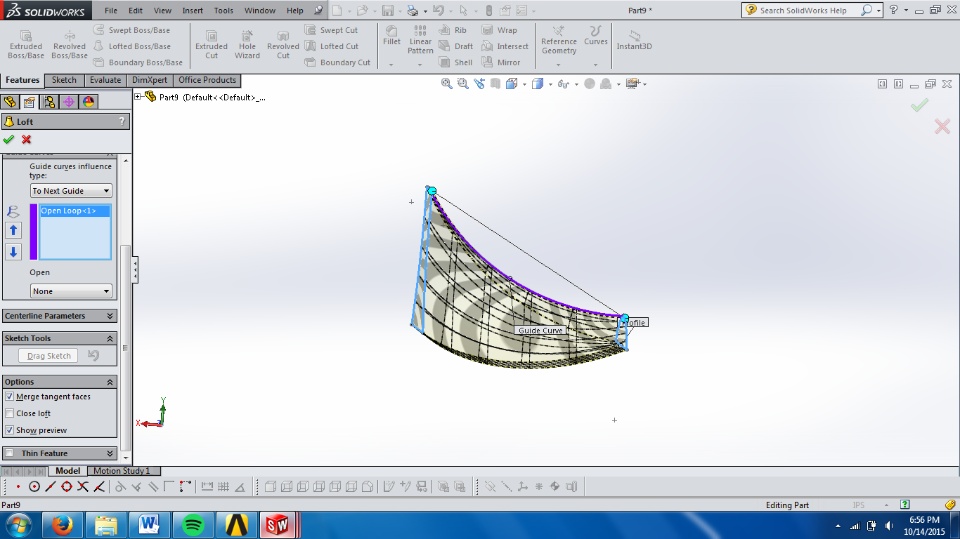Toggle Instant3D mode
The image size is (960, 539).
pos(634,40)
